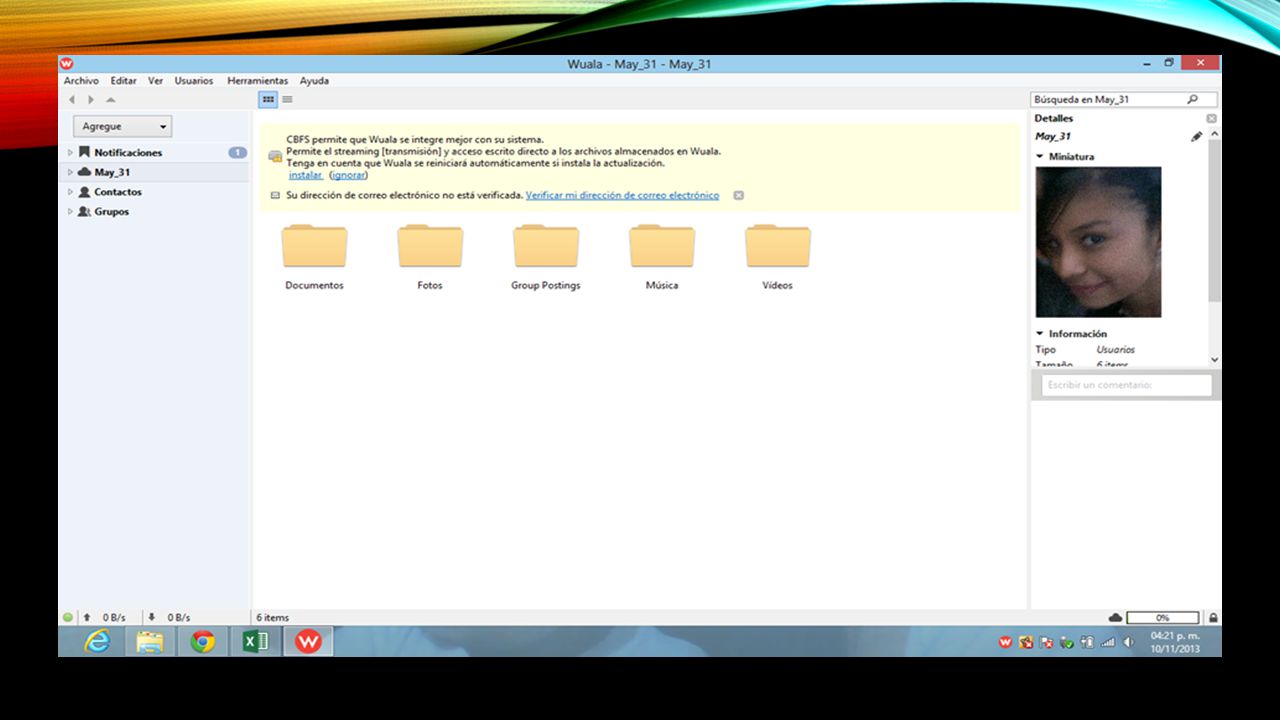Expand the Grupos tree node
Screen dimensions: 1280x720
[x=70, y=212]
